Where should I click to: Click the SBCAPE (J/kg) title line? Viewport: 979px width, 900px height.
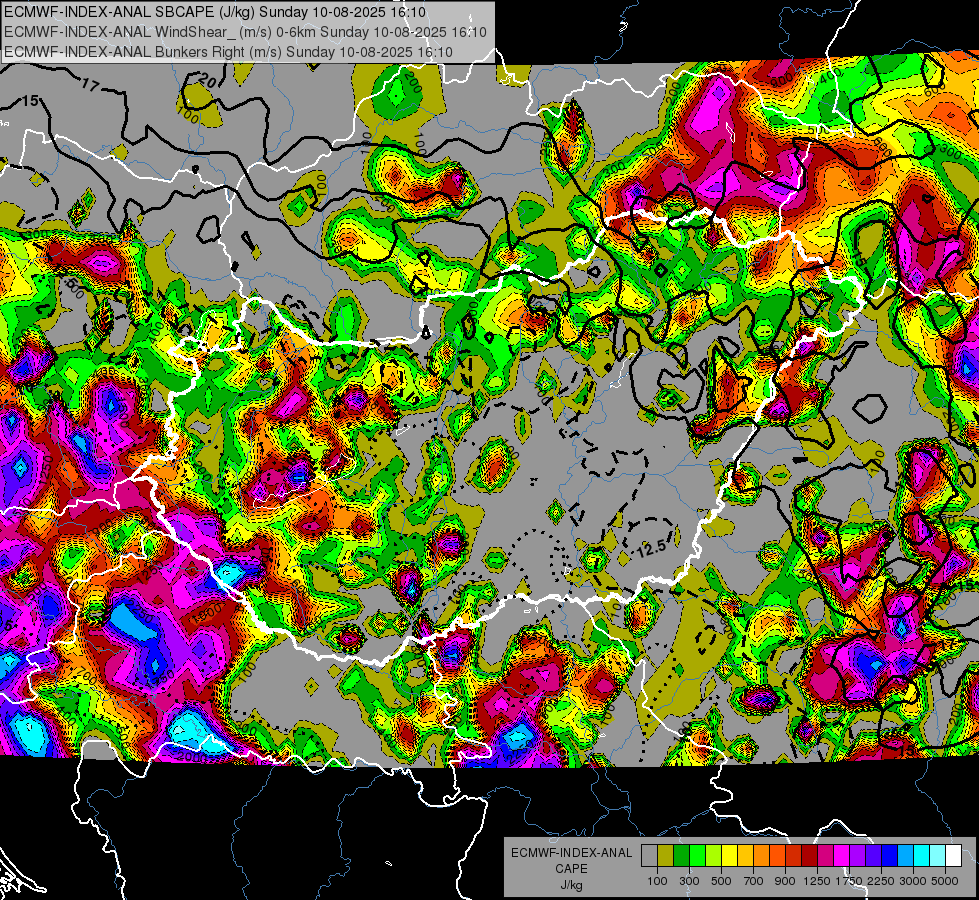(215, 12)
